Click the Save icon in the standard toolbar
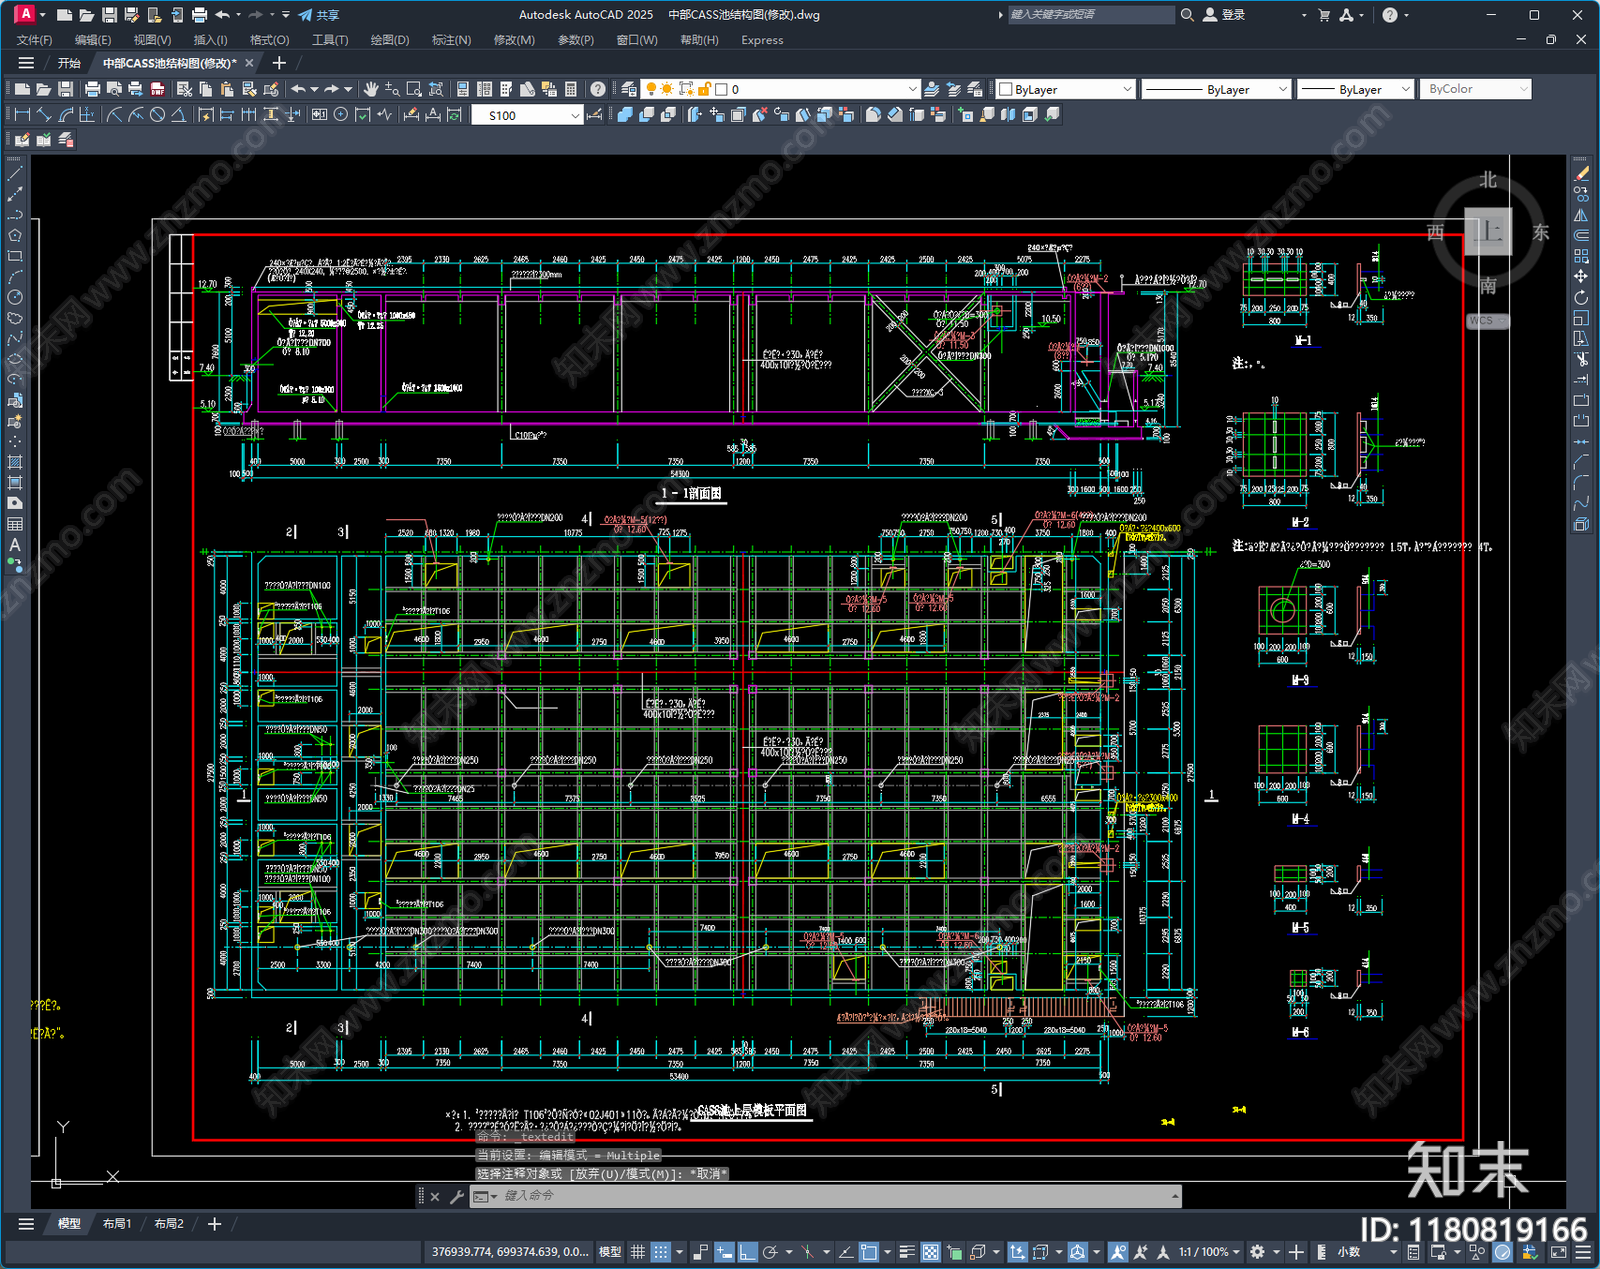Screen dimensions: 1600x1269 pos(65,89)
